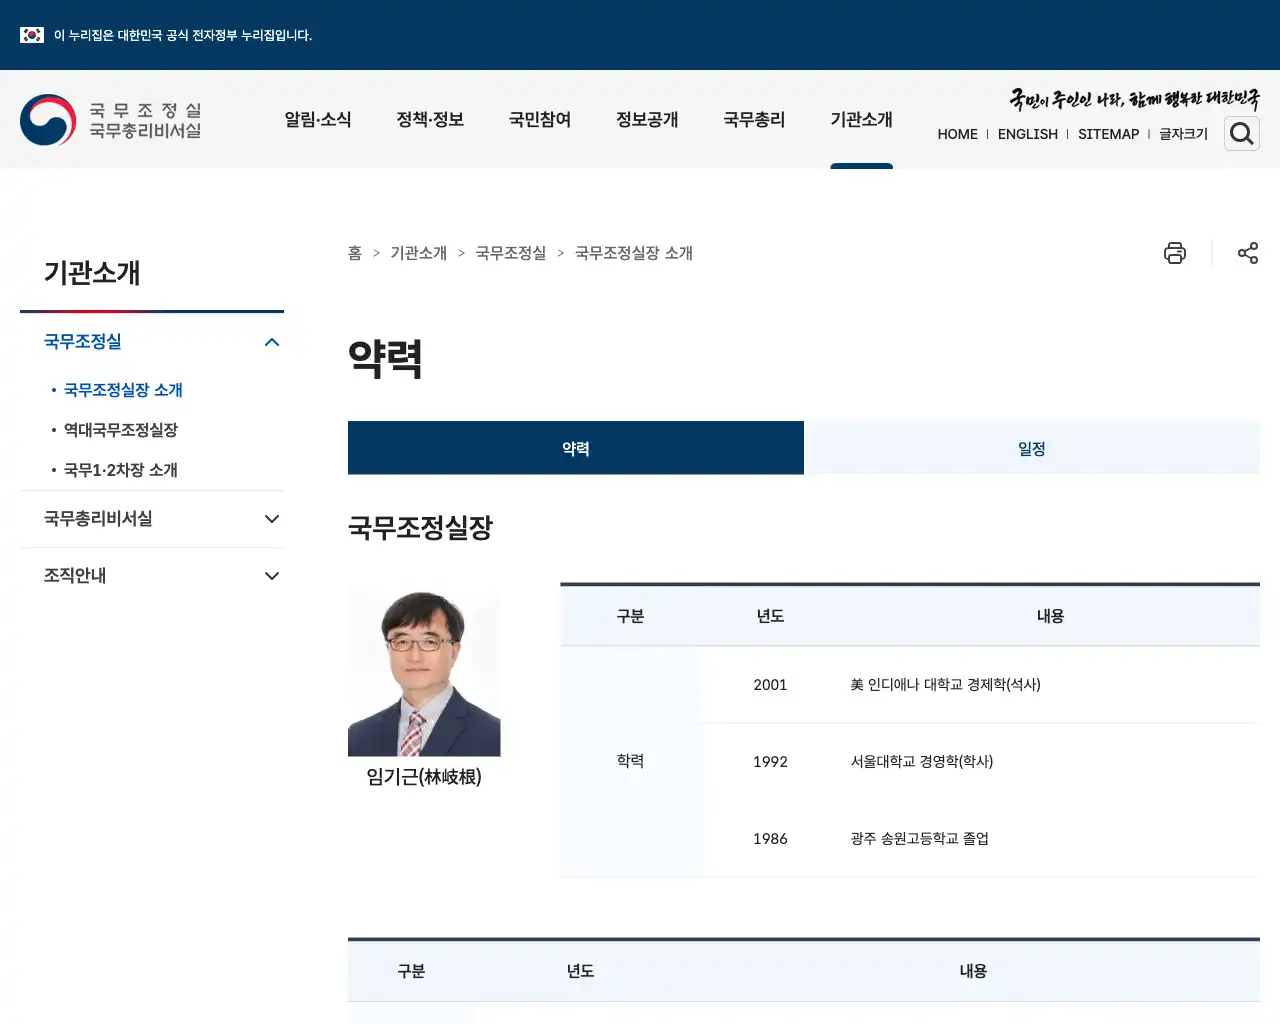This screenshot has width=1280, height=1024.
Task: Open the ENGLISH site link
Action: (x=1027, y=134)
